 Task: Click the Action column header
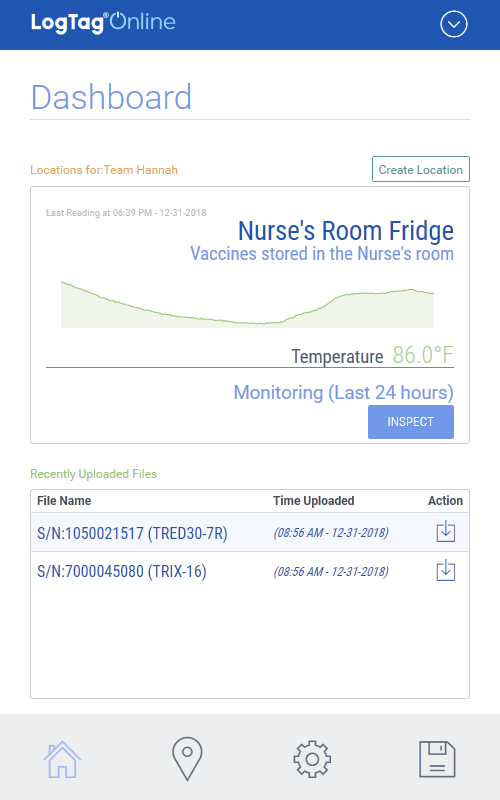(445, 501)
